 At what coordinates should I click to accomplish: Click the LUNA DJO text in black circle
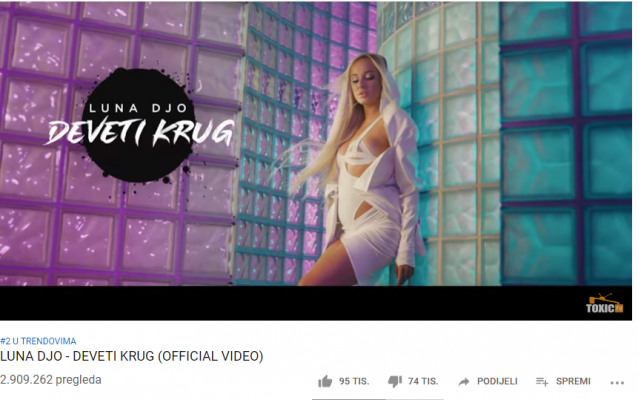138,108
